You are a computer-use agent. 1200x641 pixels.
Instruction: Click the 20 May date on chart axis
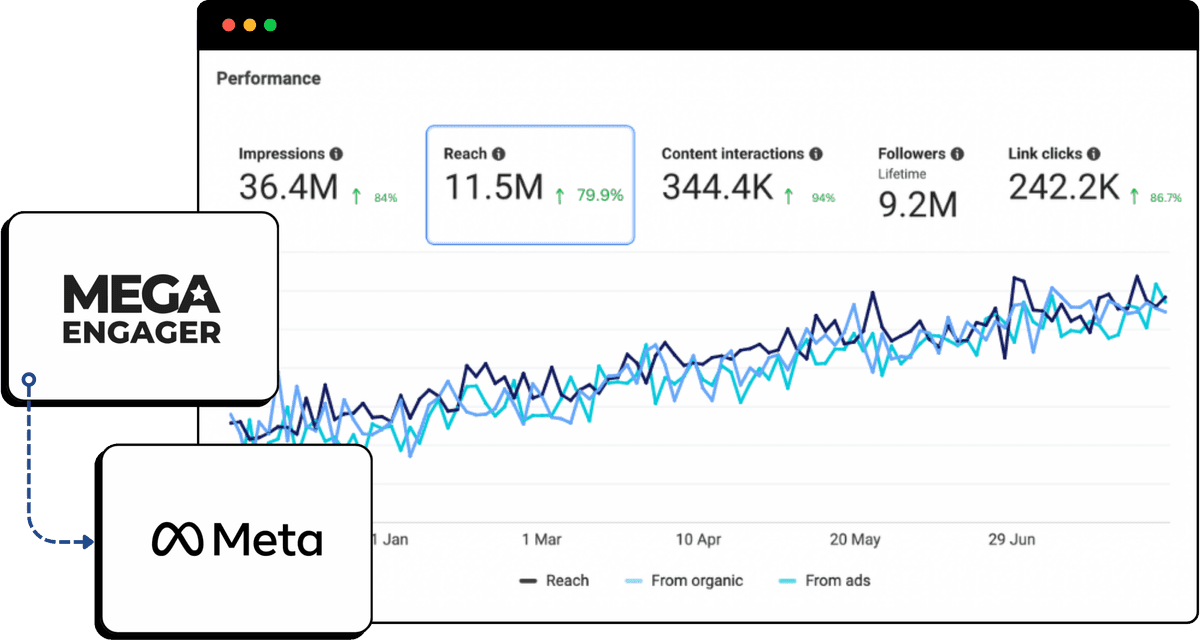click(x=855, y=540)
